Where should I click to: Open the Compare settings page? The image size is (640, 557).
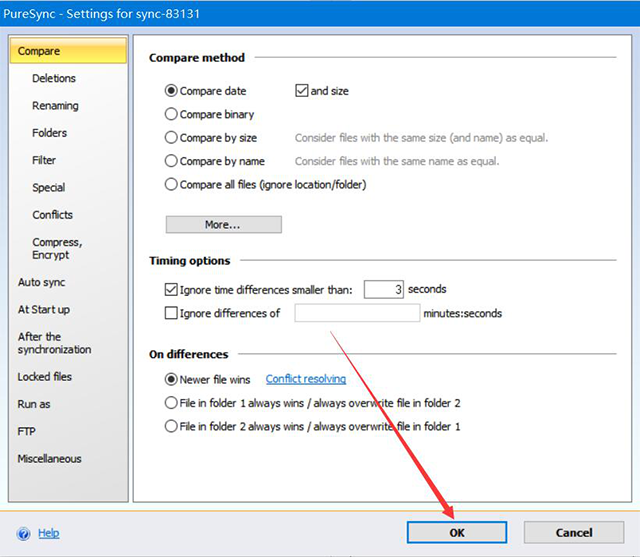[68, 51]
